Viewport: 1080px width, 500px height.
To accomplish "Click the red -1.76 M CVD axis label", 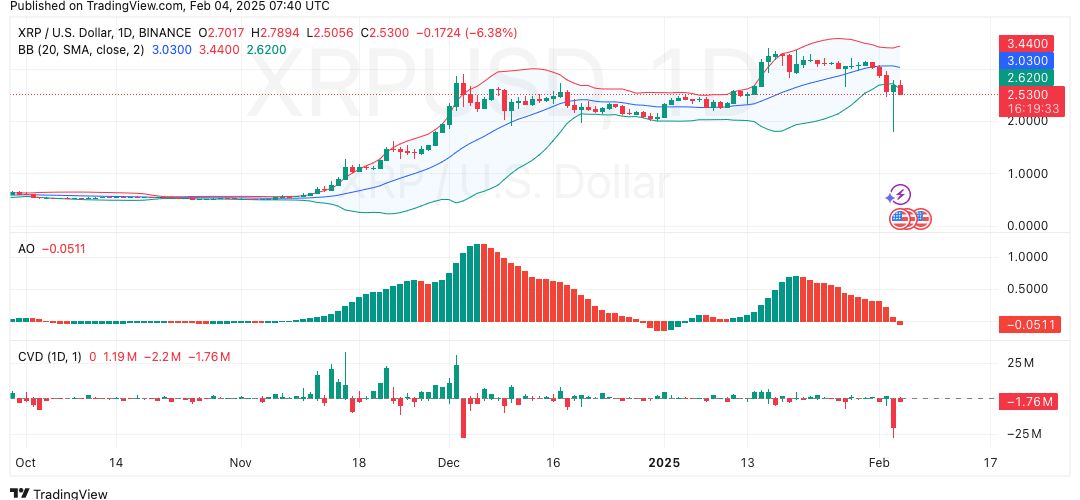I will [x=1028, y=402].
